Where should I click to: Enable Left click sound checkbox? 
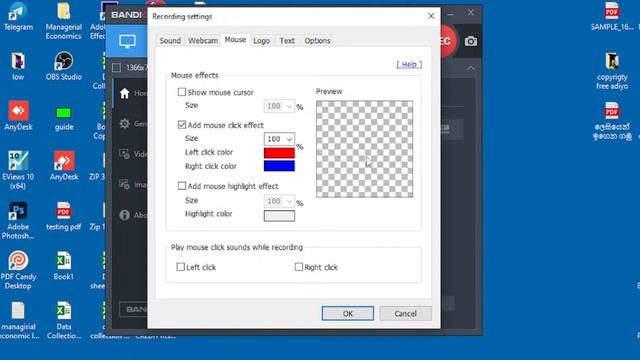point(180,267)
